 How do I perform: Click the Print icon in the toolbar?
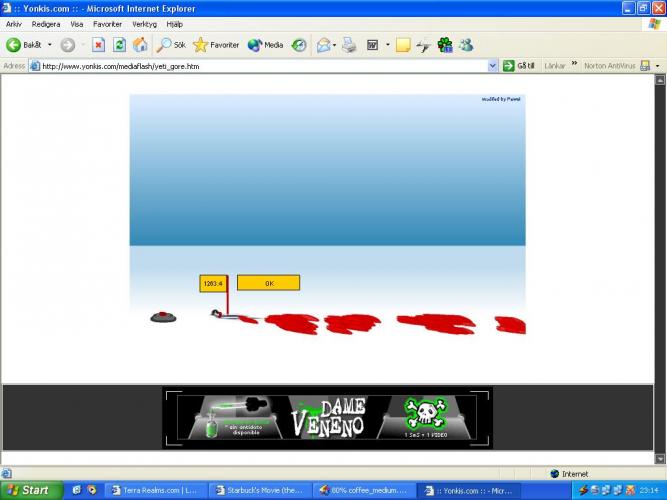click(x=349, y=45)
